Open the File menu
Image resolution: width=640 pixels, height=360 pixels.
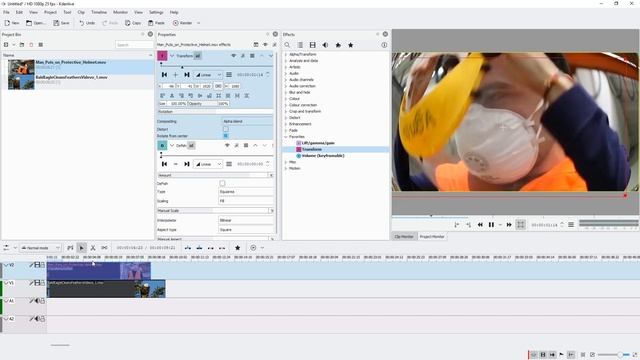point(6,12)
